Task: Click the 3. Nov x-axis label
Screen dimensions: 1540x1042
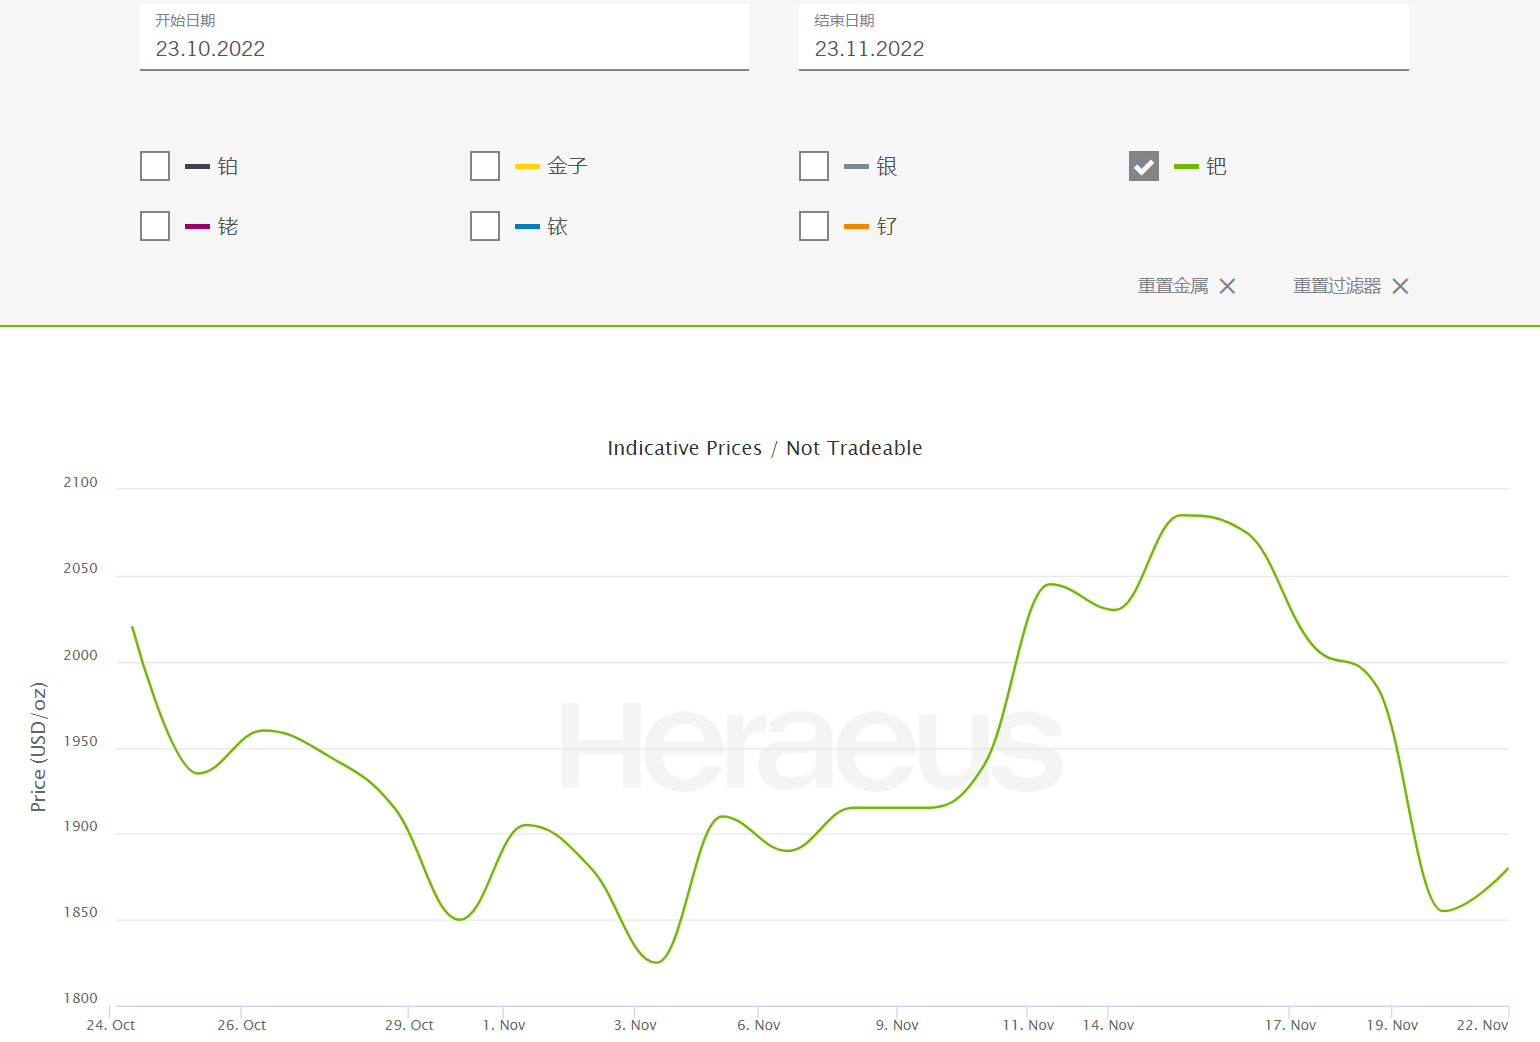Action: 635,1025
